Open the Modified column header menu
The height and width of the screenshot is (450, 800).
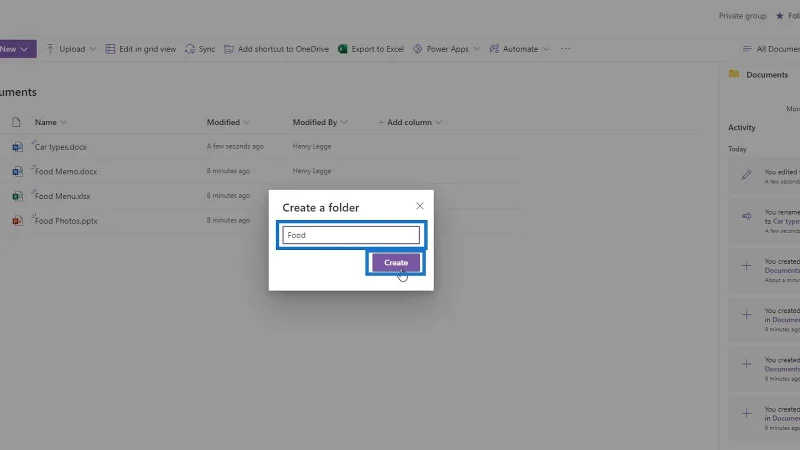click(x=228, y=122)
